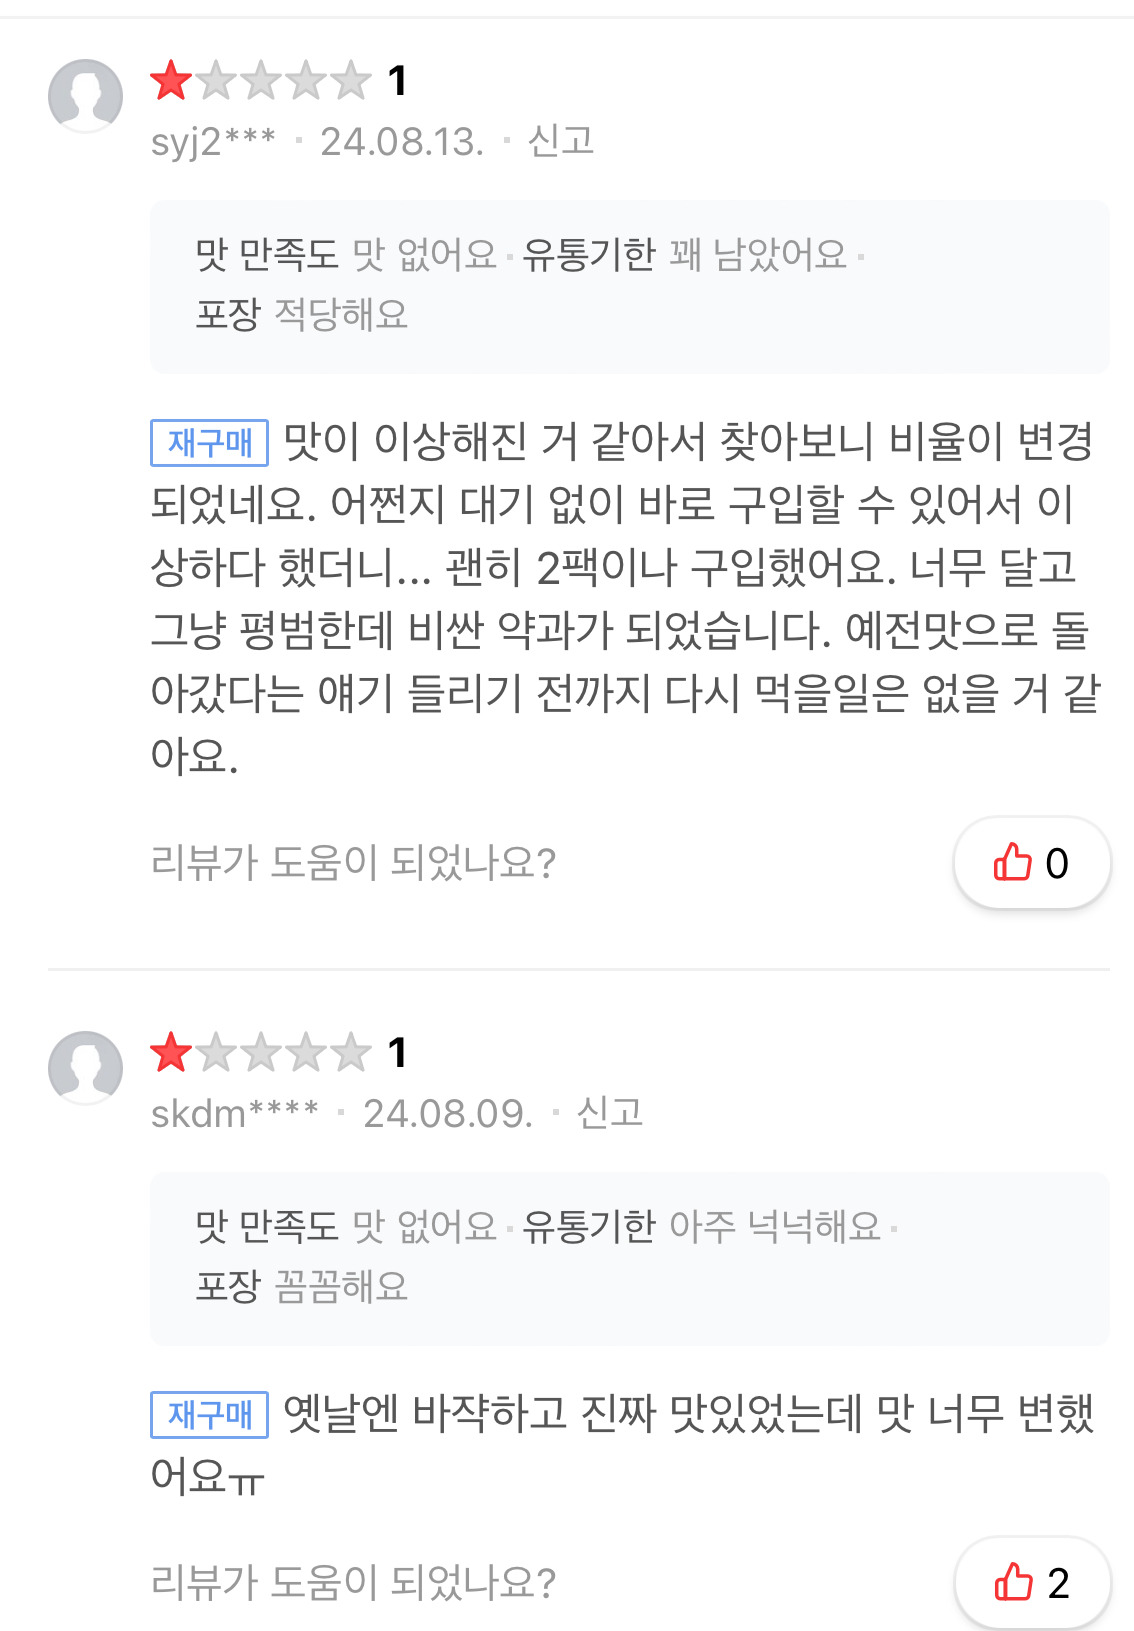The image size is (1134, 1631).
Task: Tap the profile avatar of syj2***
Action: 86,95
